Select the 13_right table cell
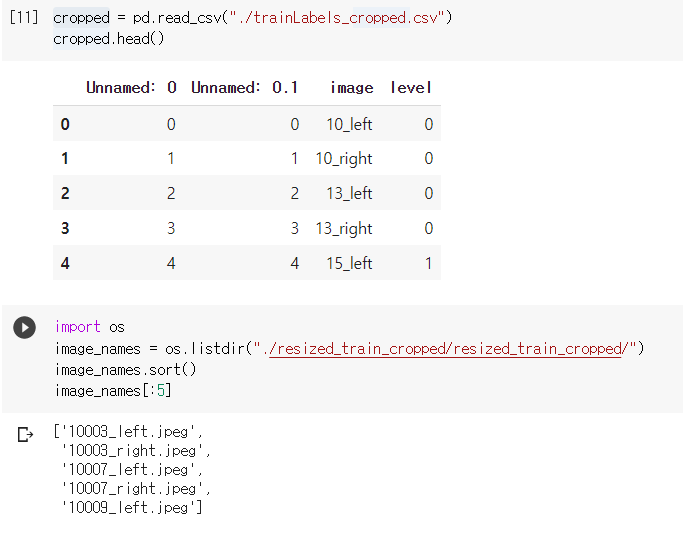This screenshot has height=537, width=683. [344, 229]
